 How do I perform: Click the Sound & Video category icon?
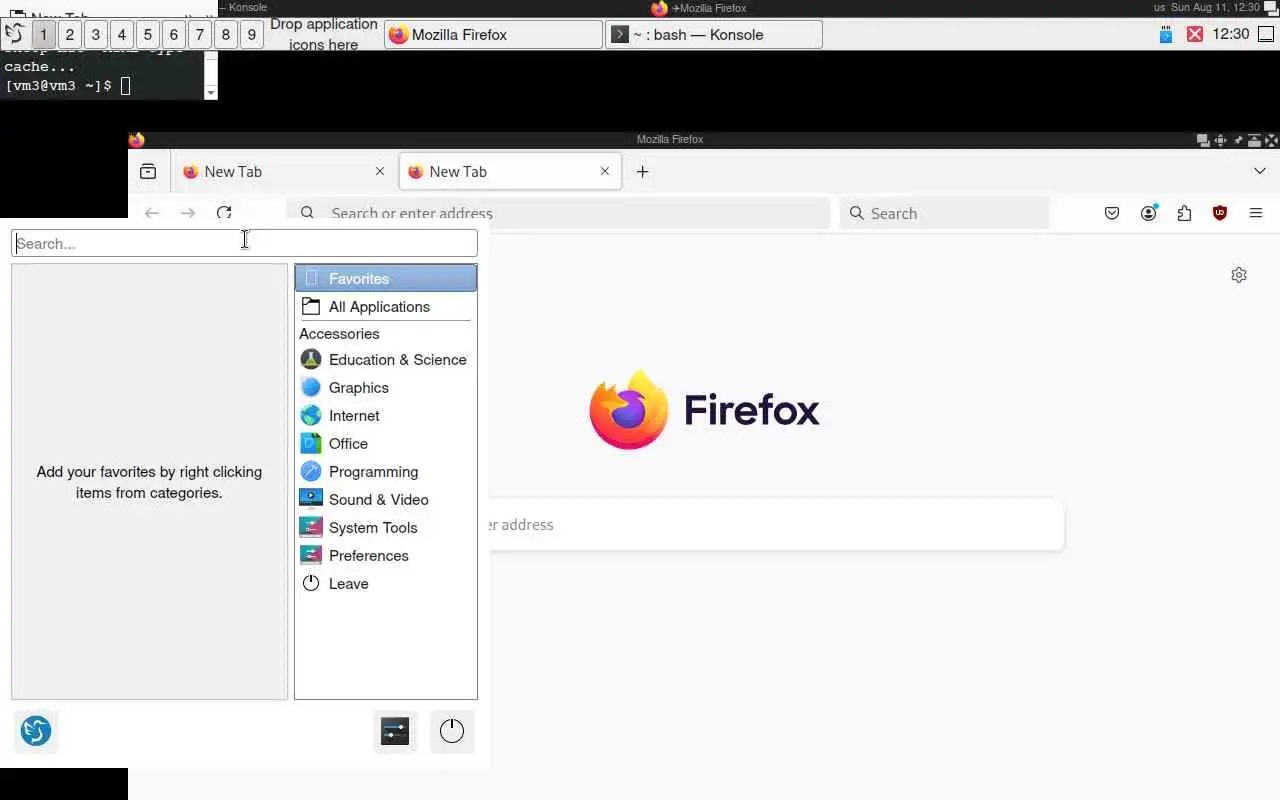pyautogui.click(x=311, y=500)
